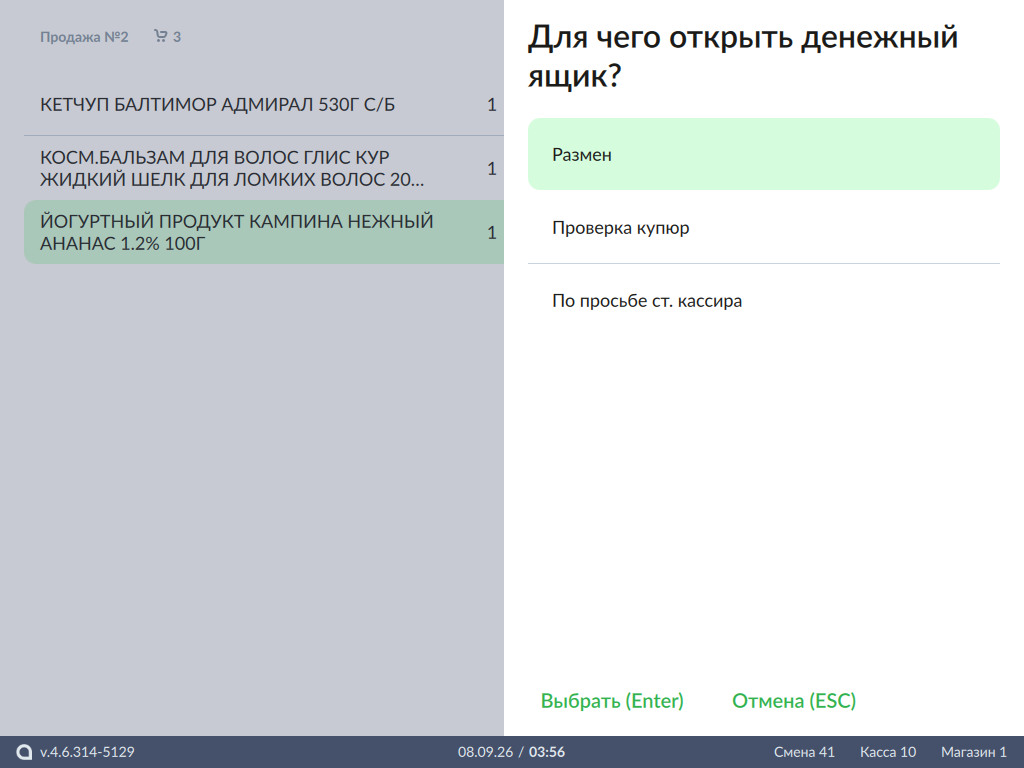Select the Косм.бальзам Глис Кур item row
The width and height of the screenshot is (1024, 768).
click(264, 168)
